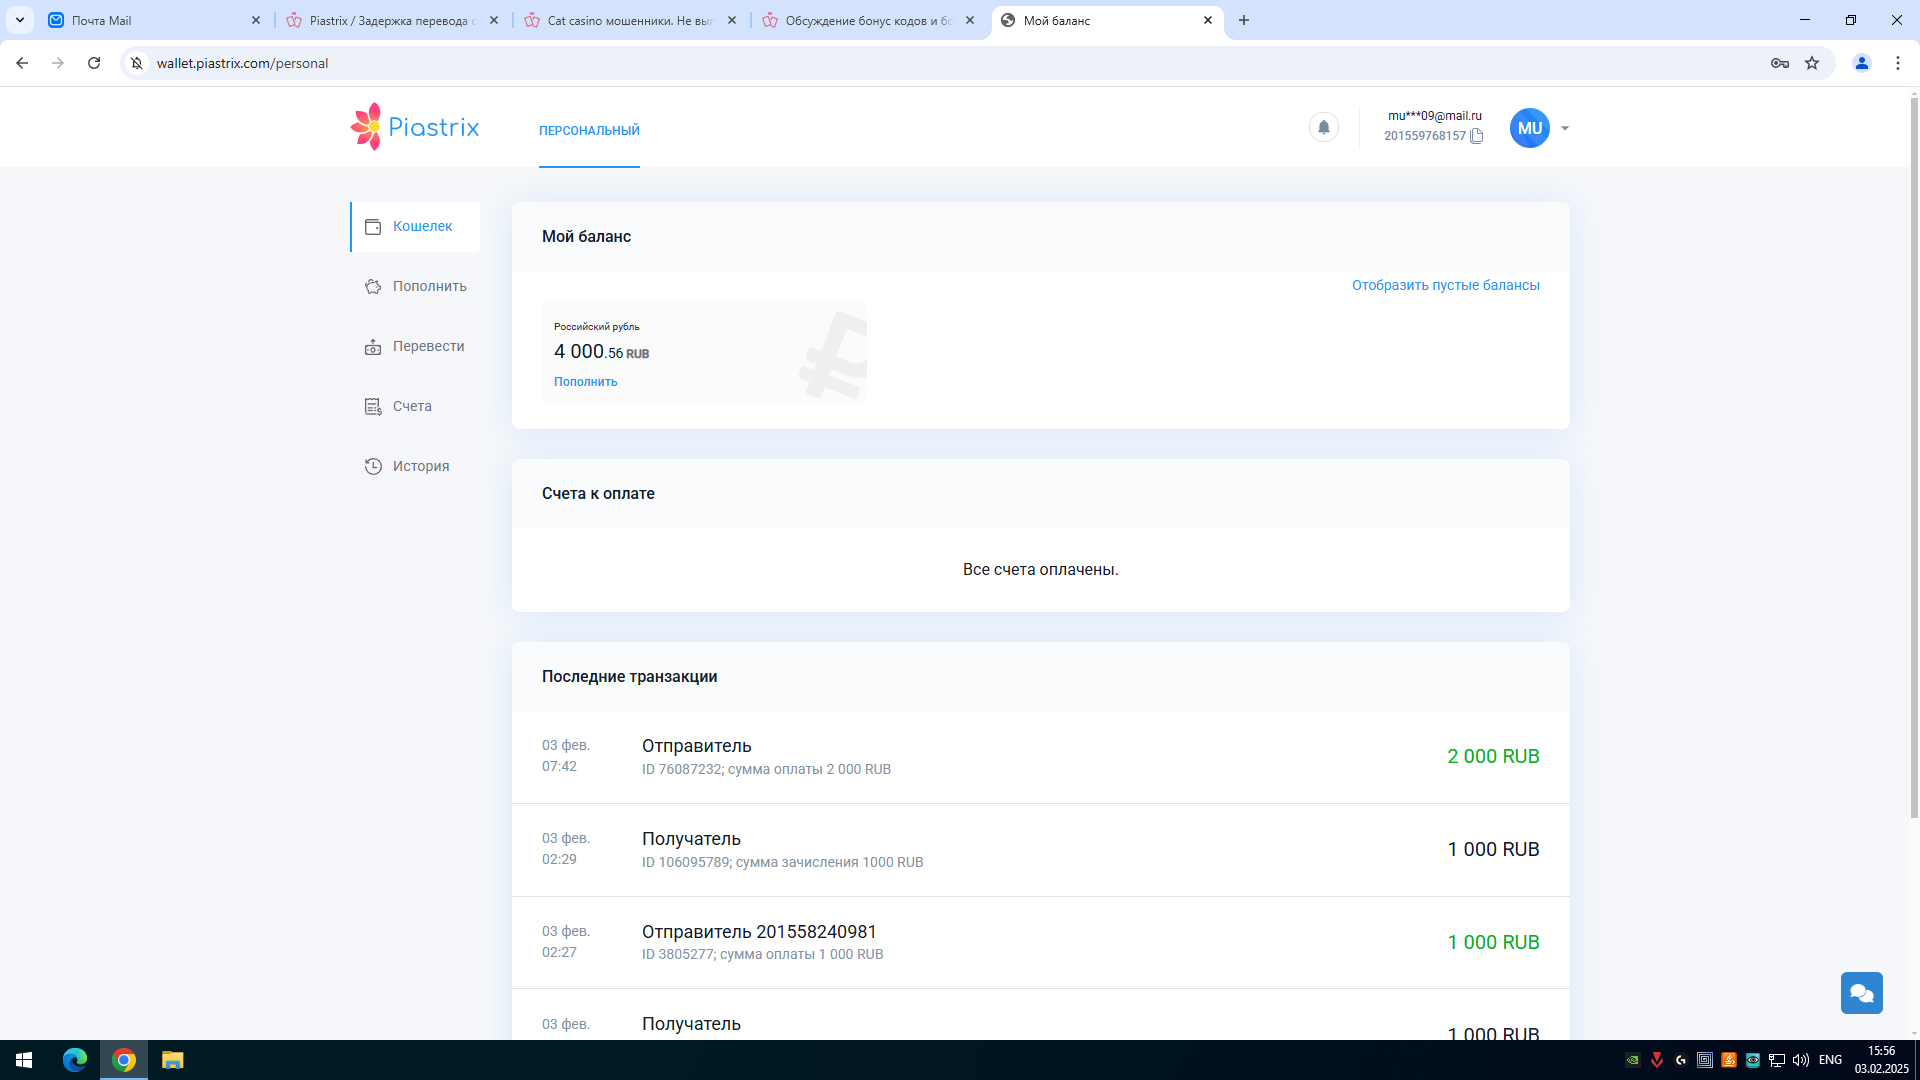The image size is (1920, 1080).
Task: Open Microsoft Edge from the taskbar
Action: point(75,1060)
